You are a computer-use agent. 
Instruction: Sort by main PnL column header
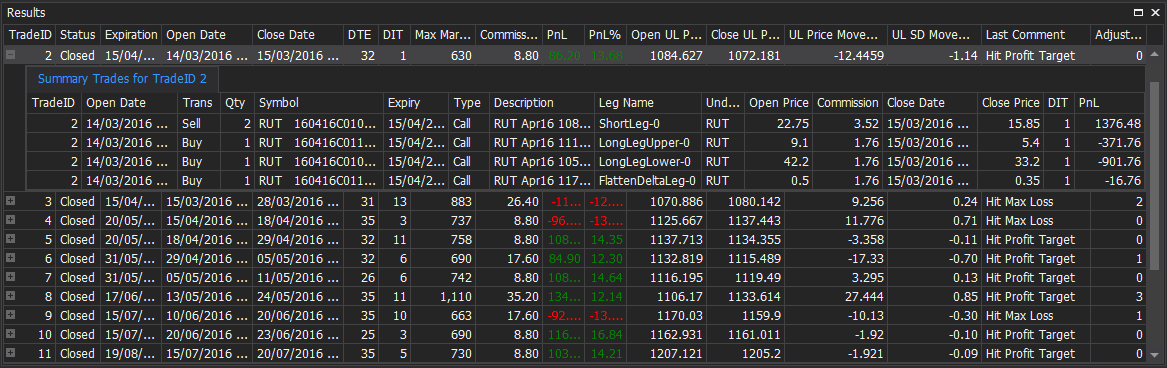pyautogui.click(x=563, y=35)
